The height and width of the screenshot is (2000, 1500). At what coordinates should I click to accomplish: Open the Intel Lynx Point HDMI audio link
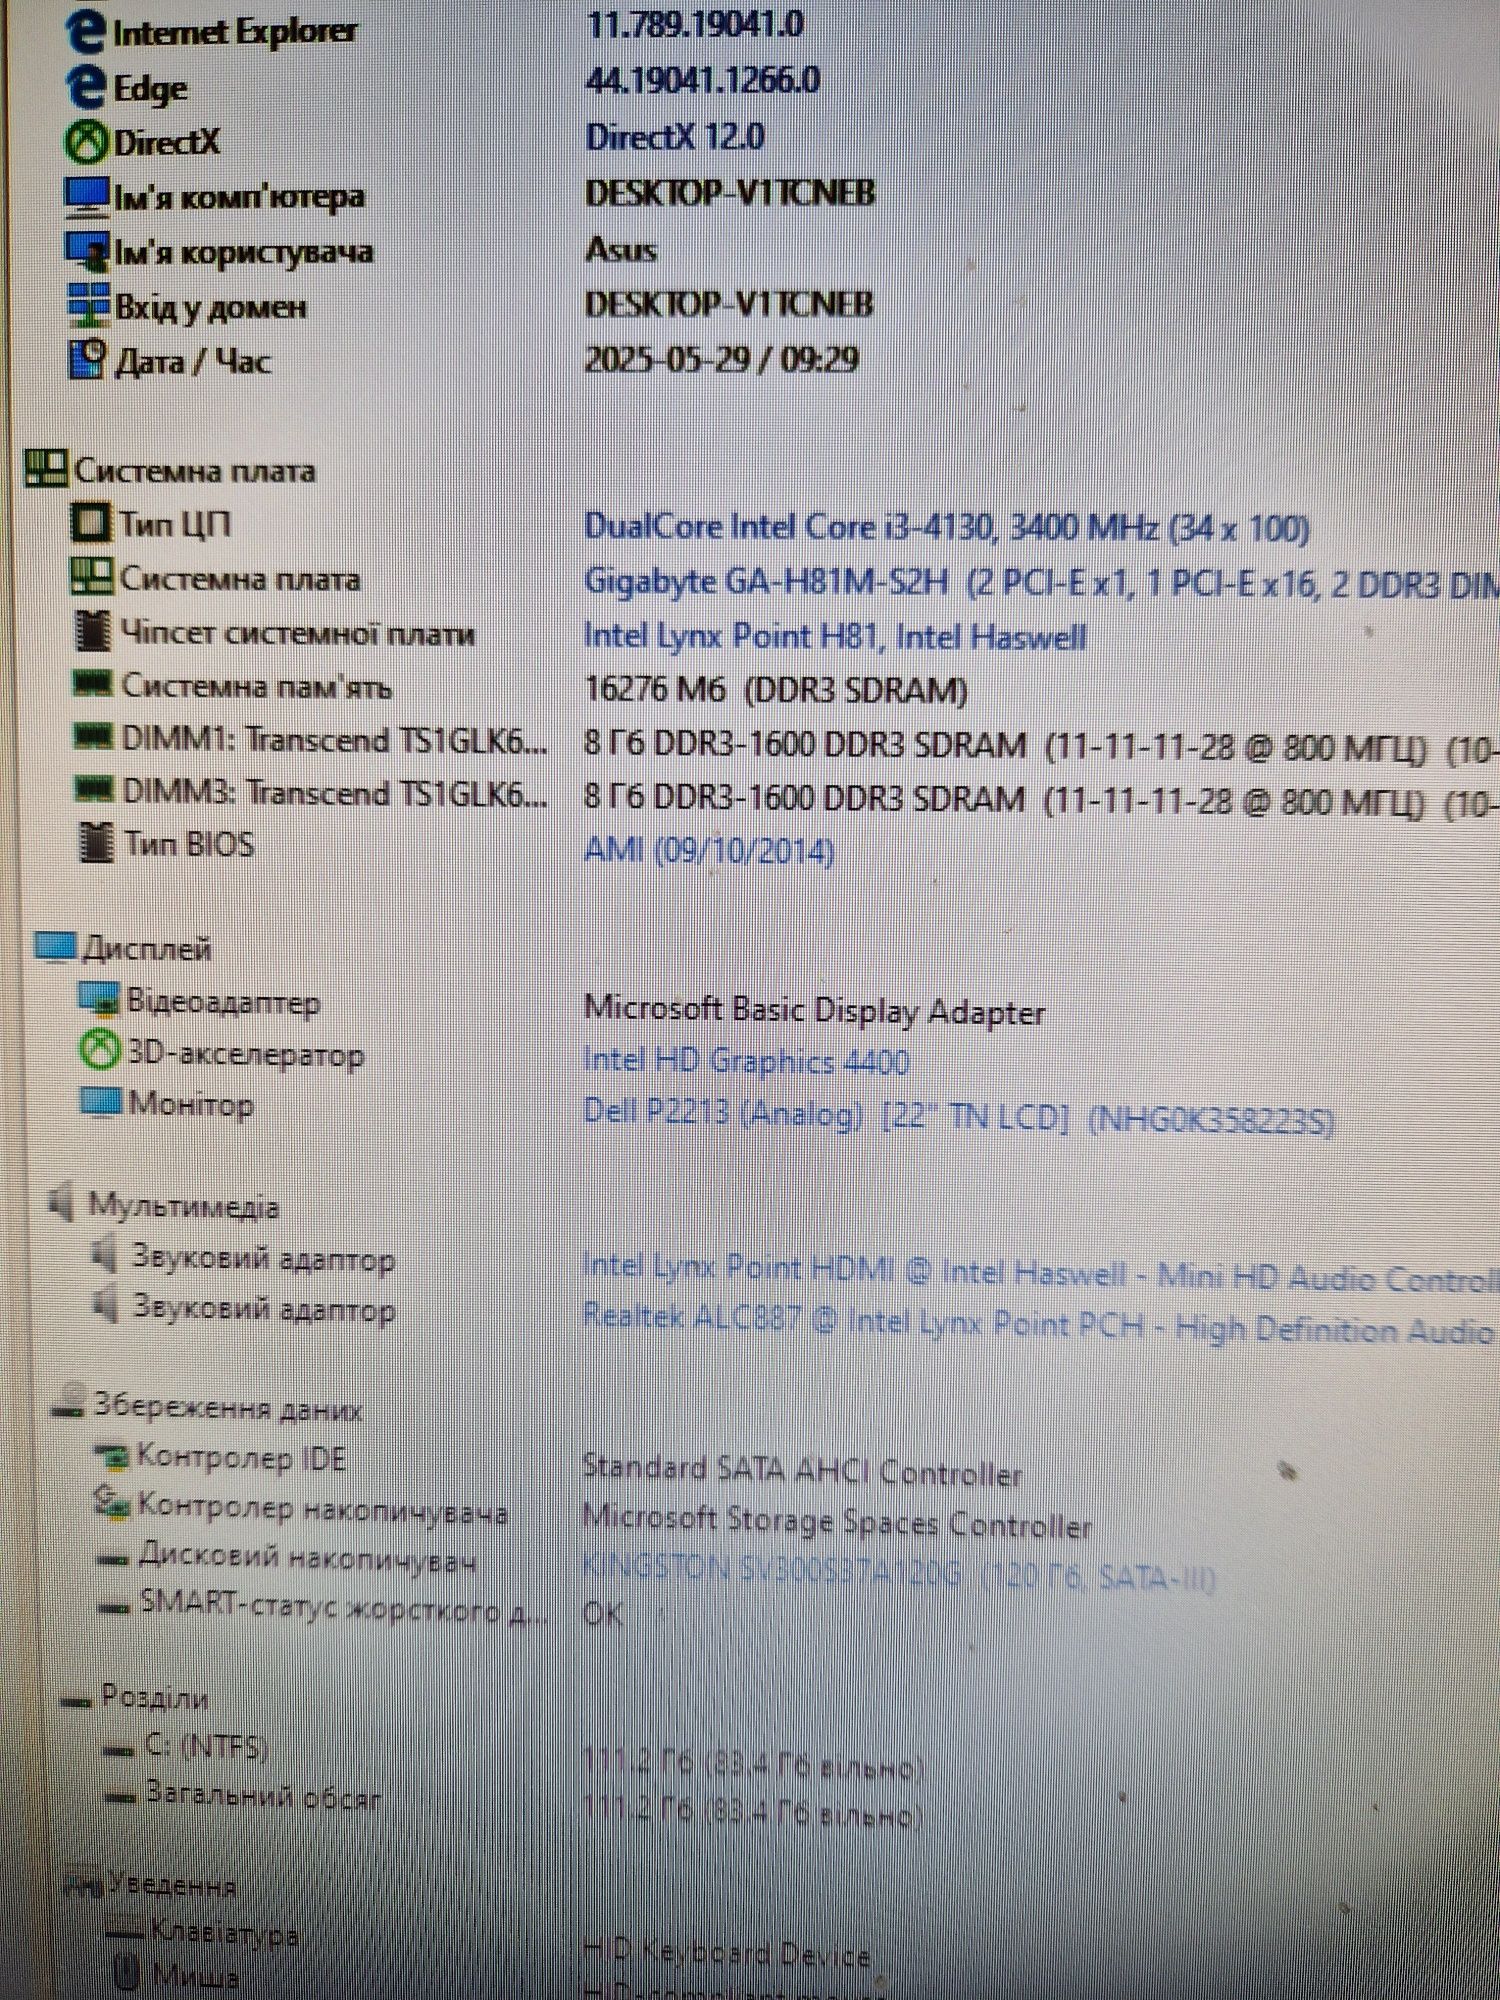point(1041,1273)
